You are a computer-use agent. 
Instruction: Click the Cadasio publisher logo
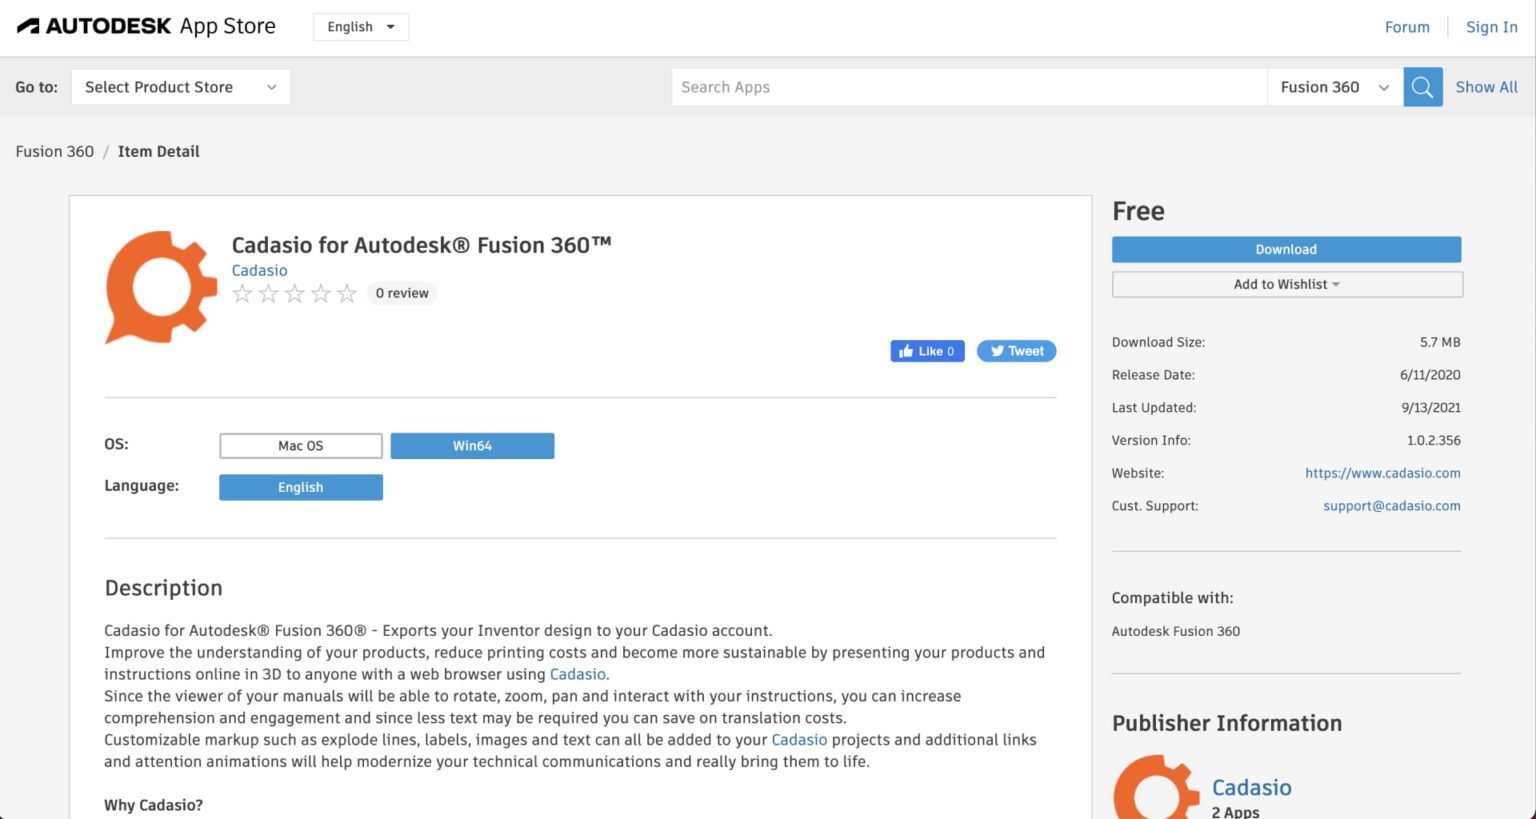coord(1155,793)
